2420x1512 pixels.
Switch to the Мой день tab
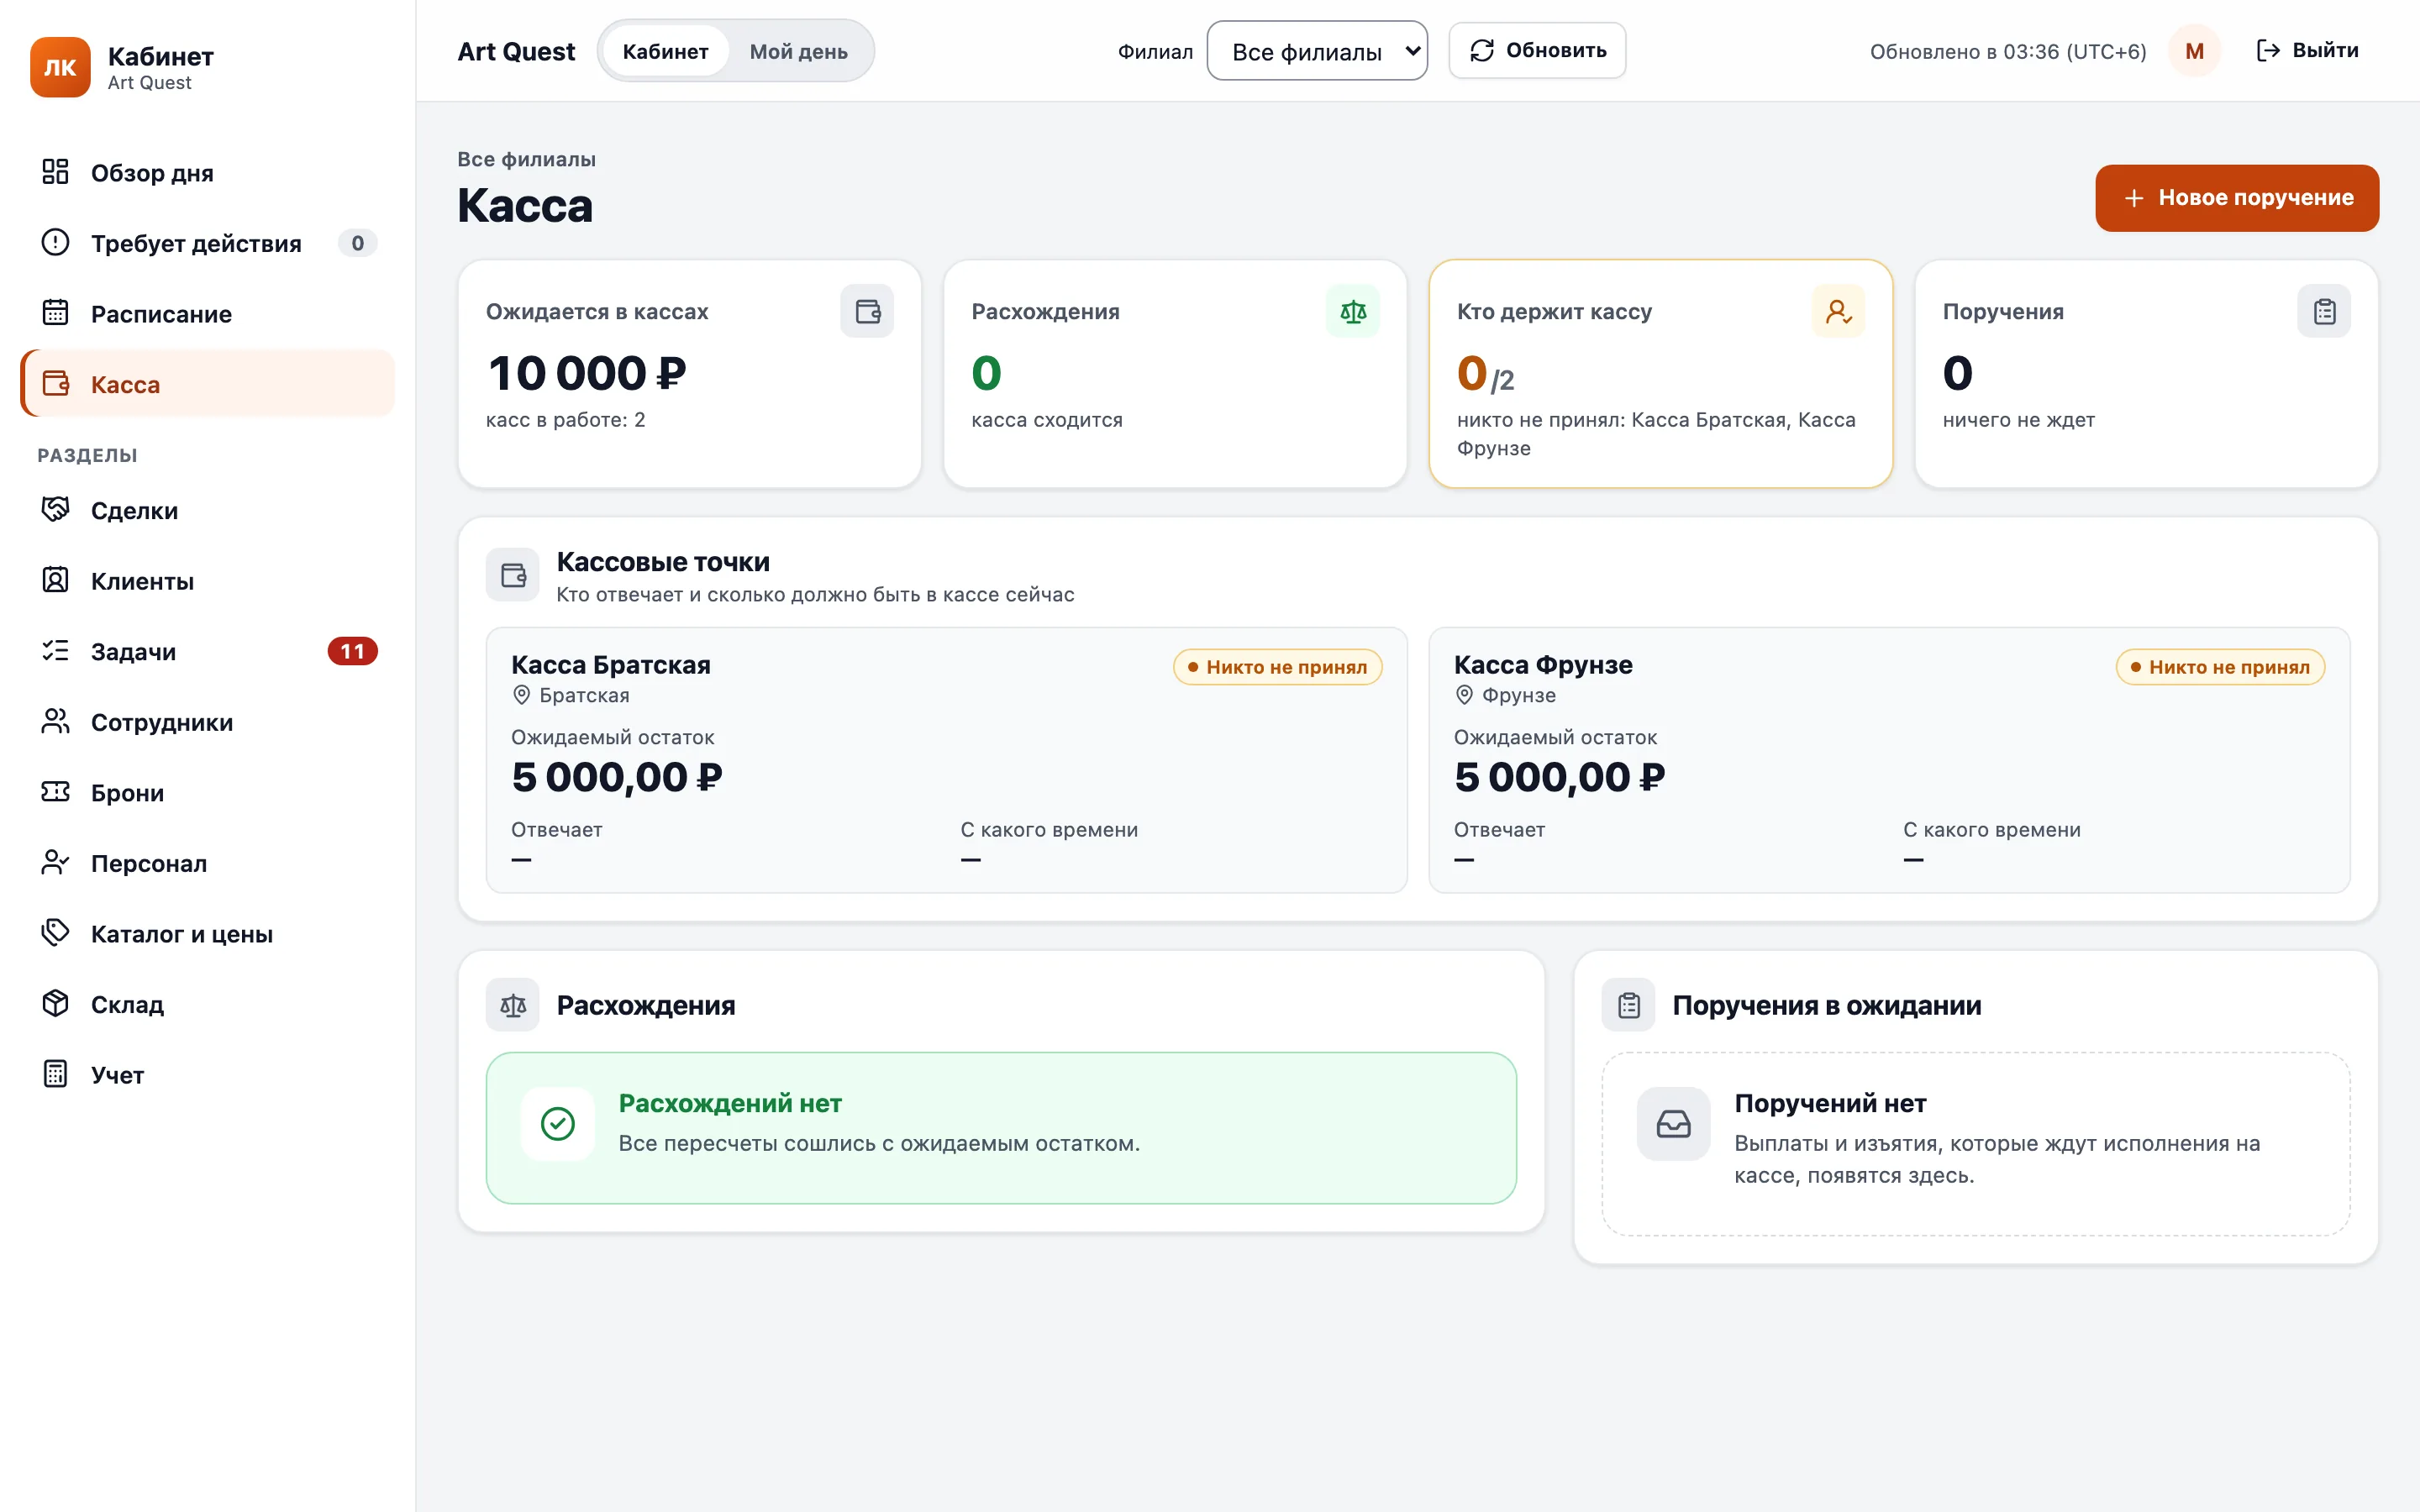[798, 51]
